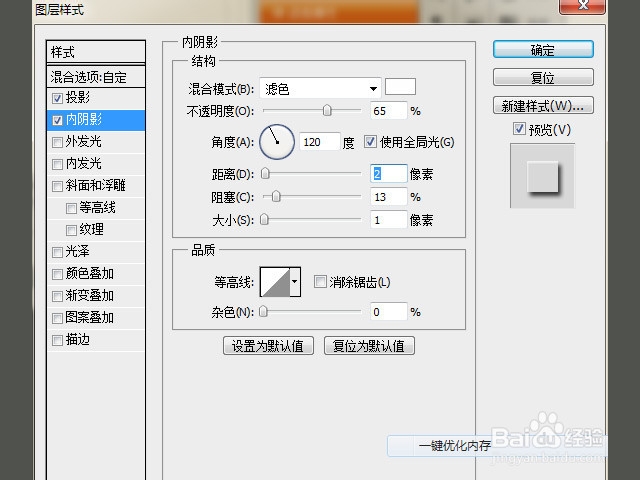This screenshot has height=480, width=640.
Task: Click the 阻塞 field showing 13
Action: [389, 197]
